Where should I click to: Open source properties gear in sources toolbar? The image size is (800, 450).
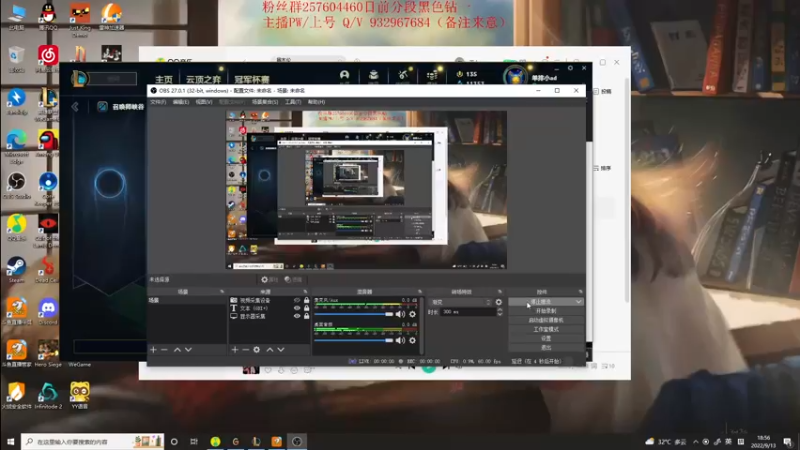[x=257, y=349]
